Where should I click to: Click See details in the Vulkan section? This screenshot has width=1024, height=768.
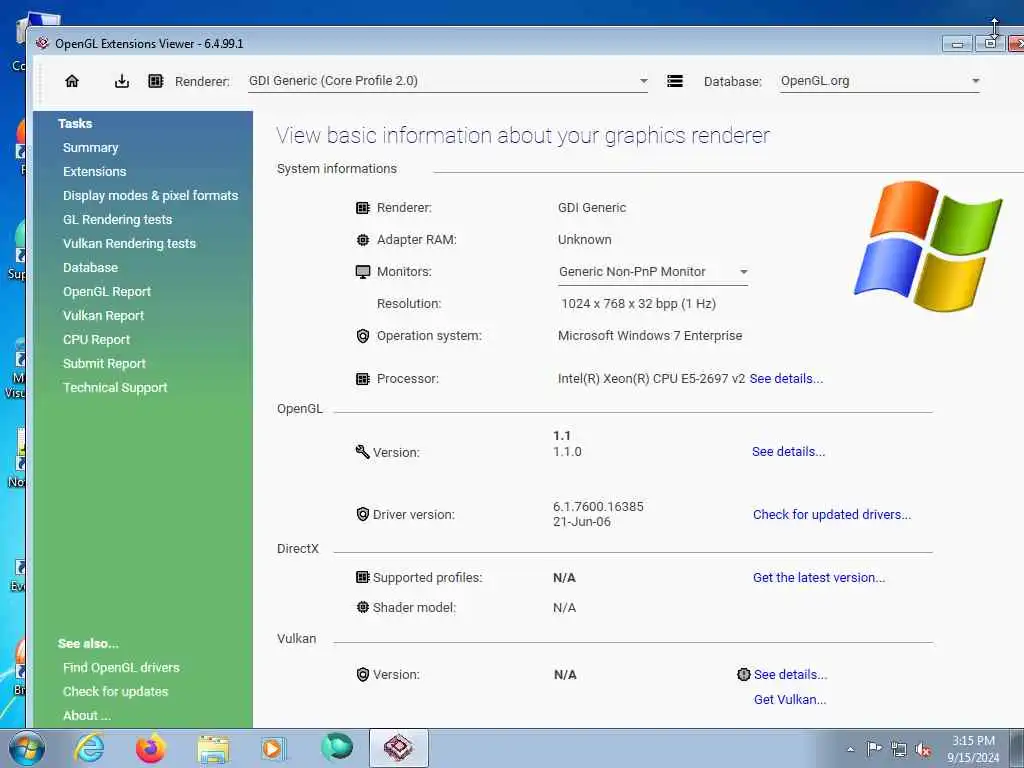[791, 675]
